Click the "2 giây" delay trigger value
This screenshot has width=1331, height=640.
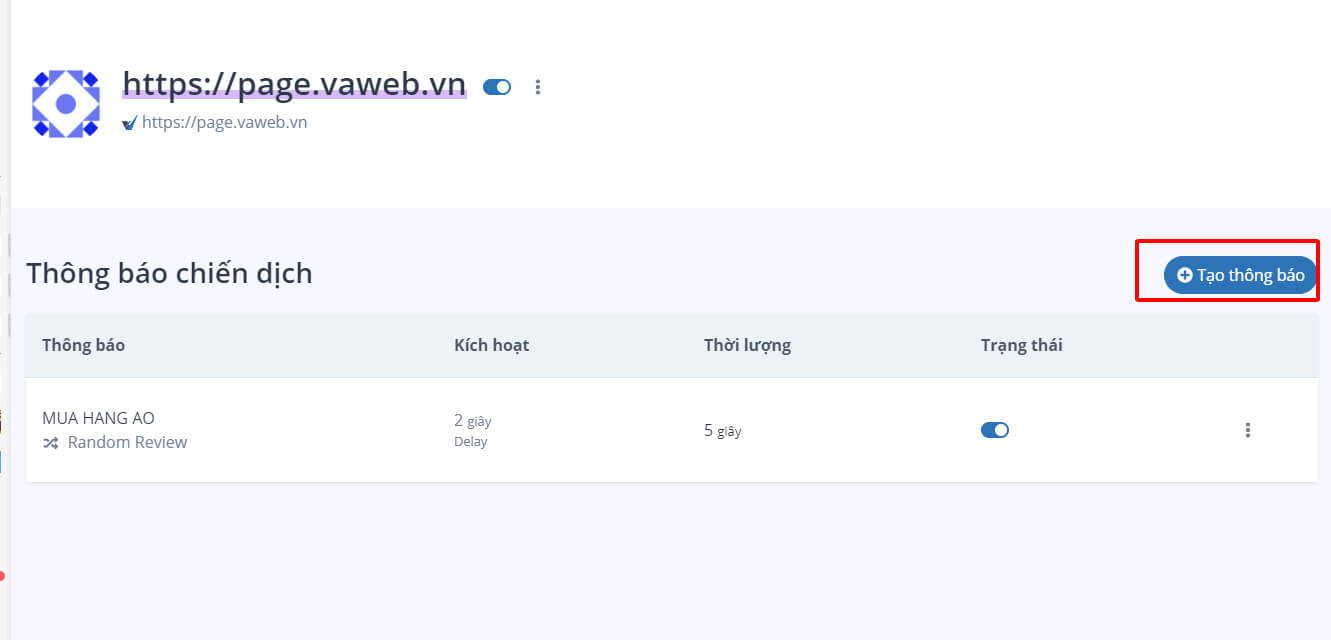[472, 421]
